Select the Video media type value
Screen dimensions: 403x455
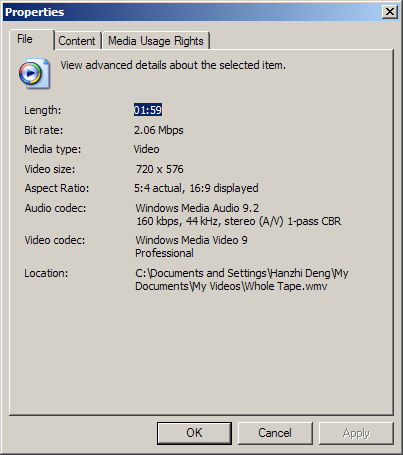tap(146, 149)
